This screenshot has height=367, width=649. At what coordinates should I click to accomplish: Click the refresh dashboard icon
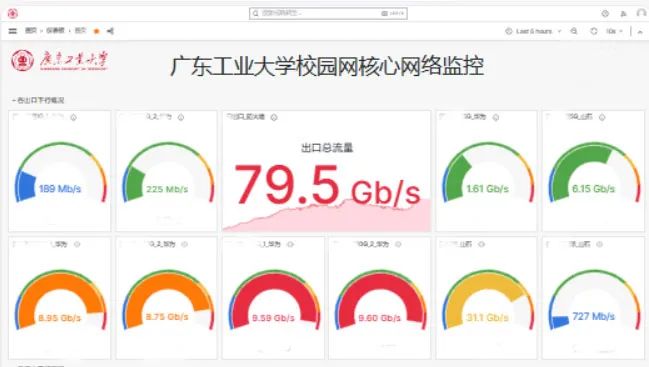tap(594, 31)
